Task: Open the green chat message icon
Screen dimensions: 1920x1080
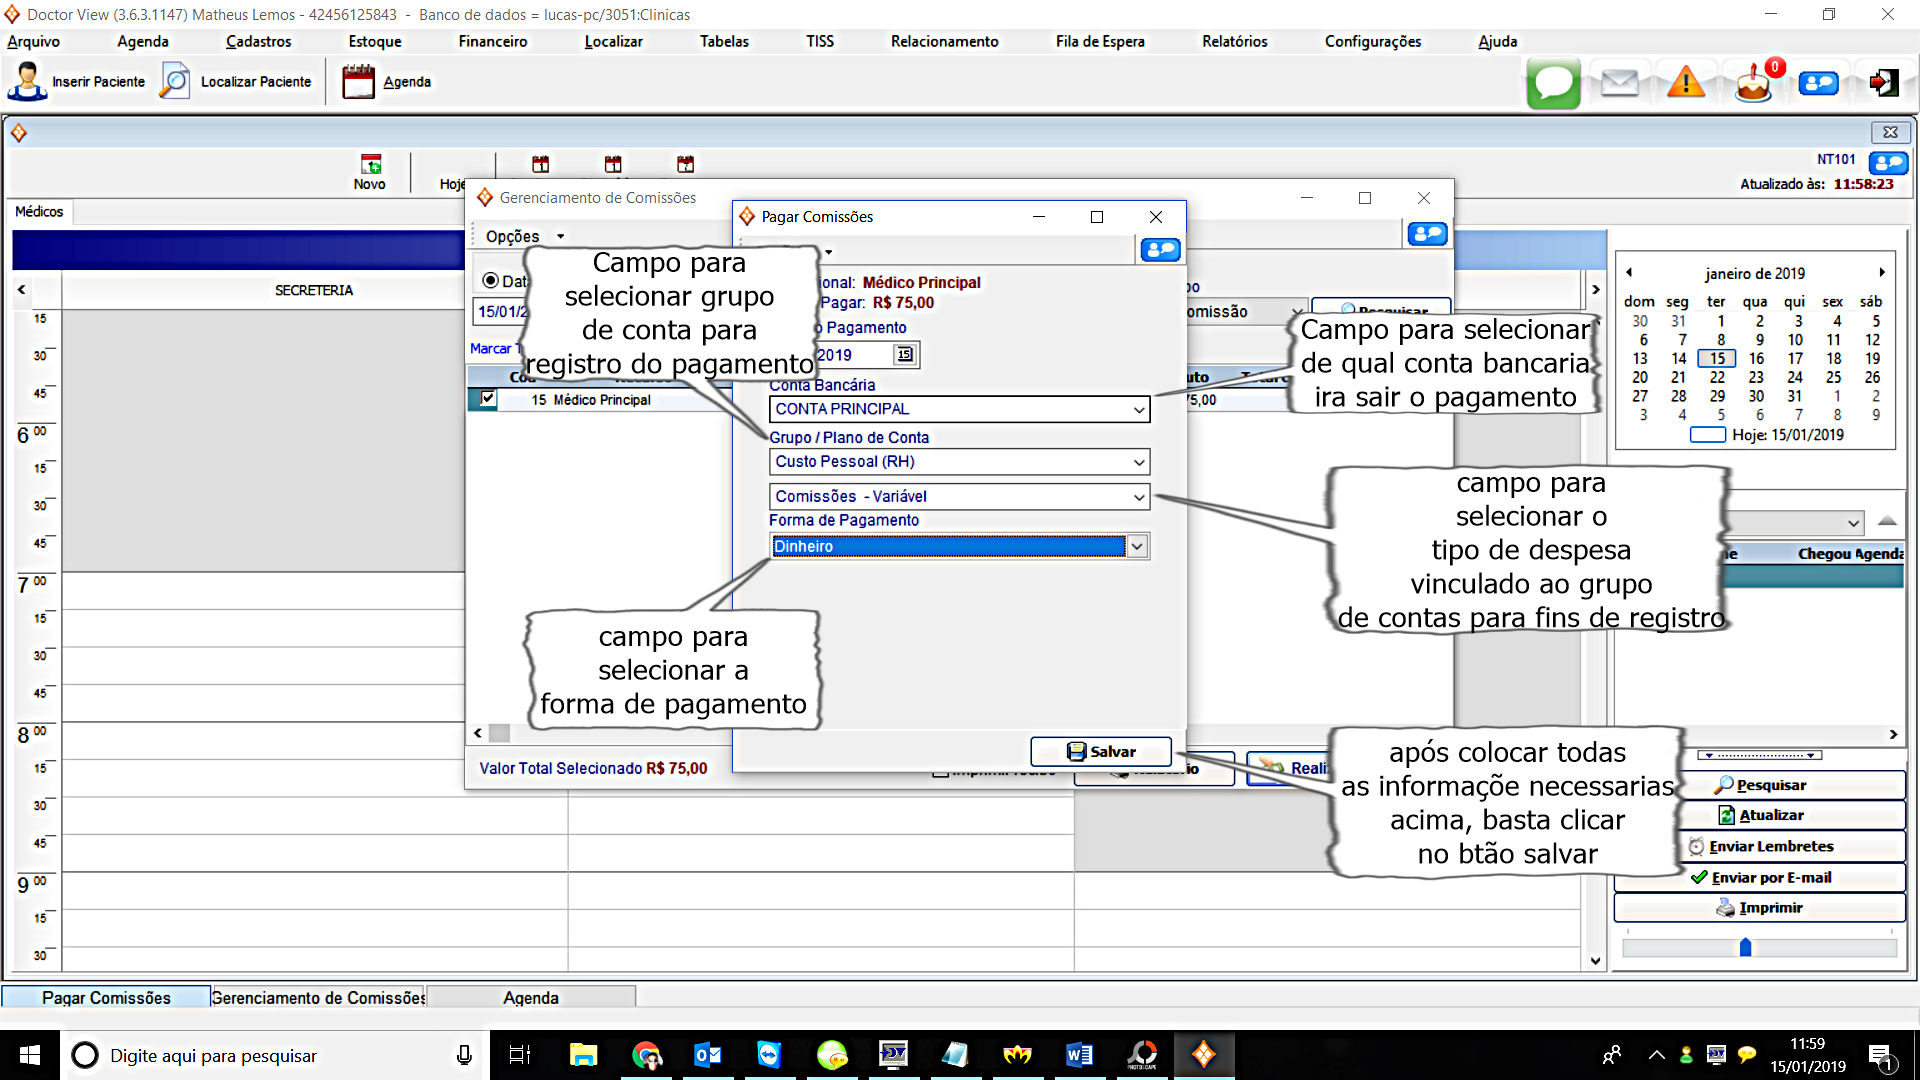Action: [1553, 83]
